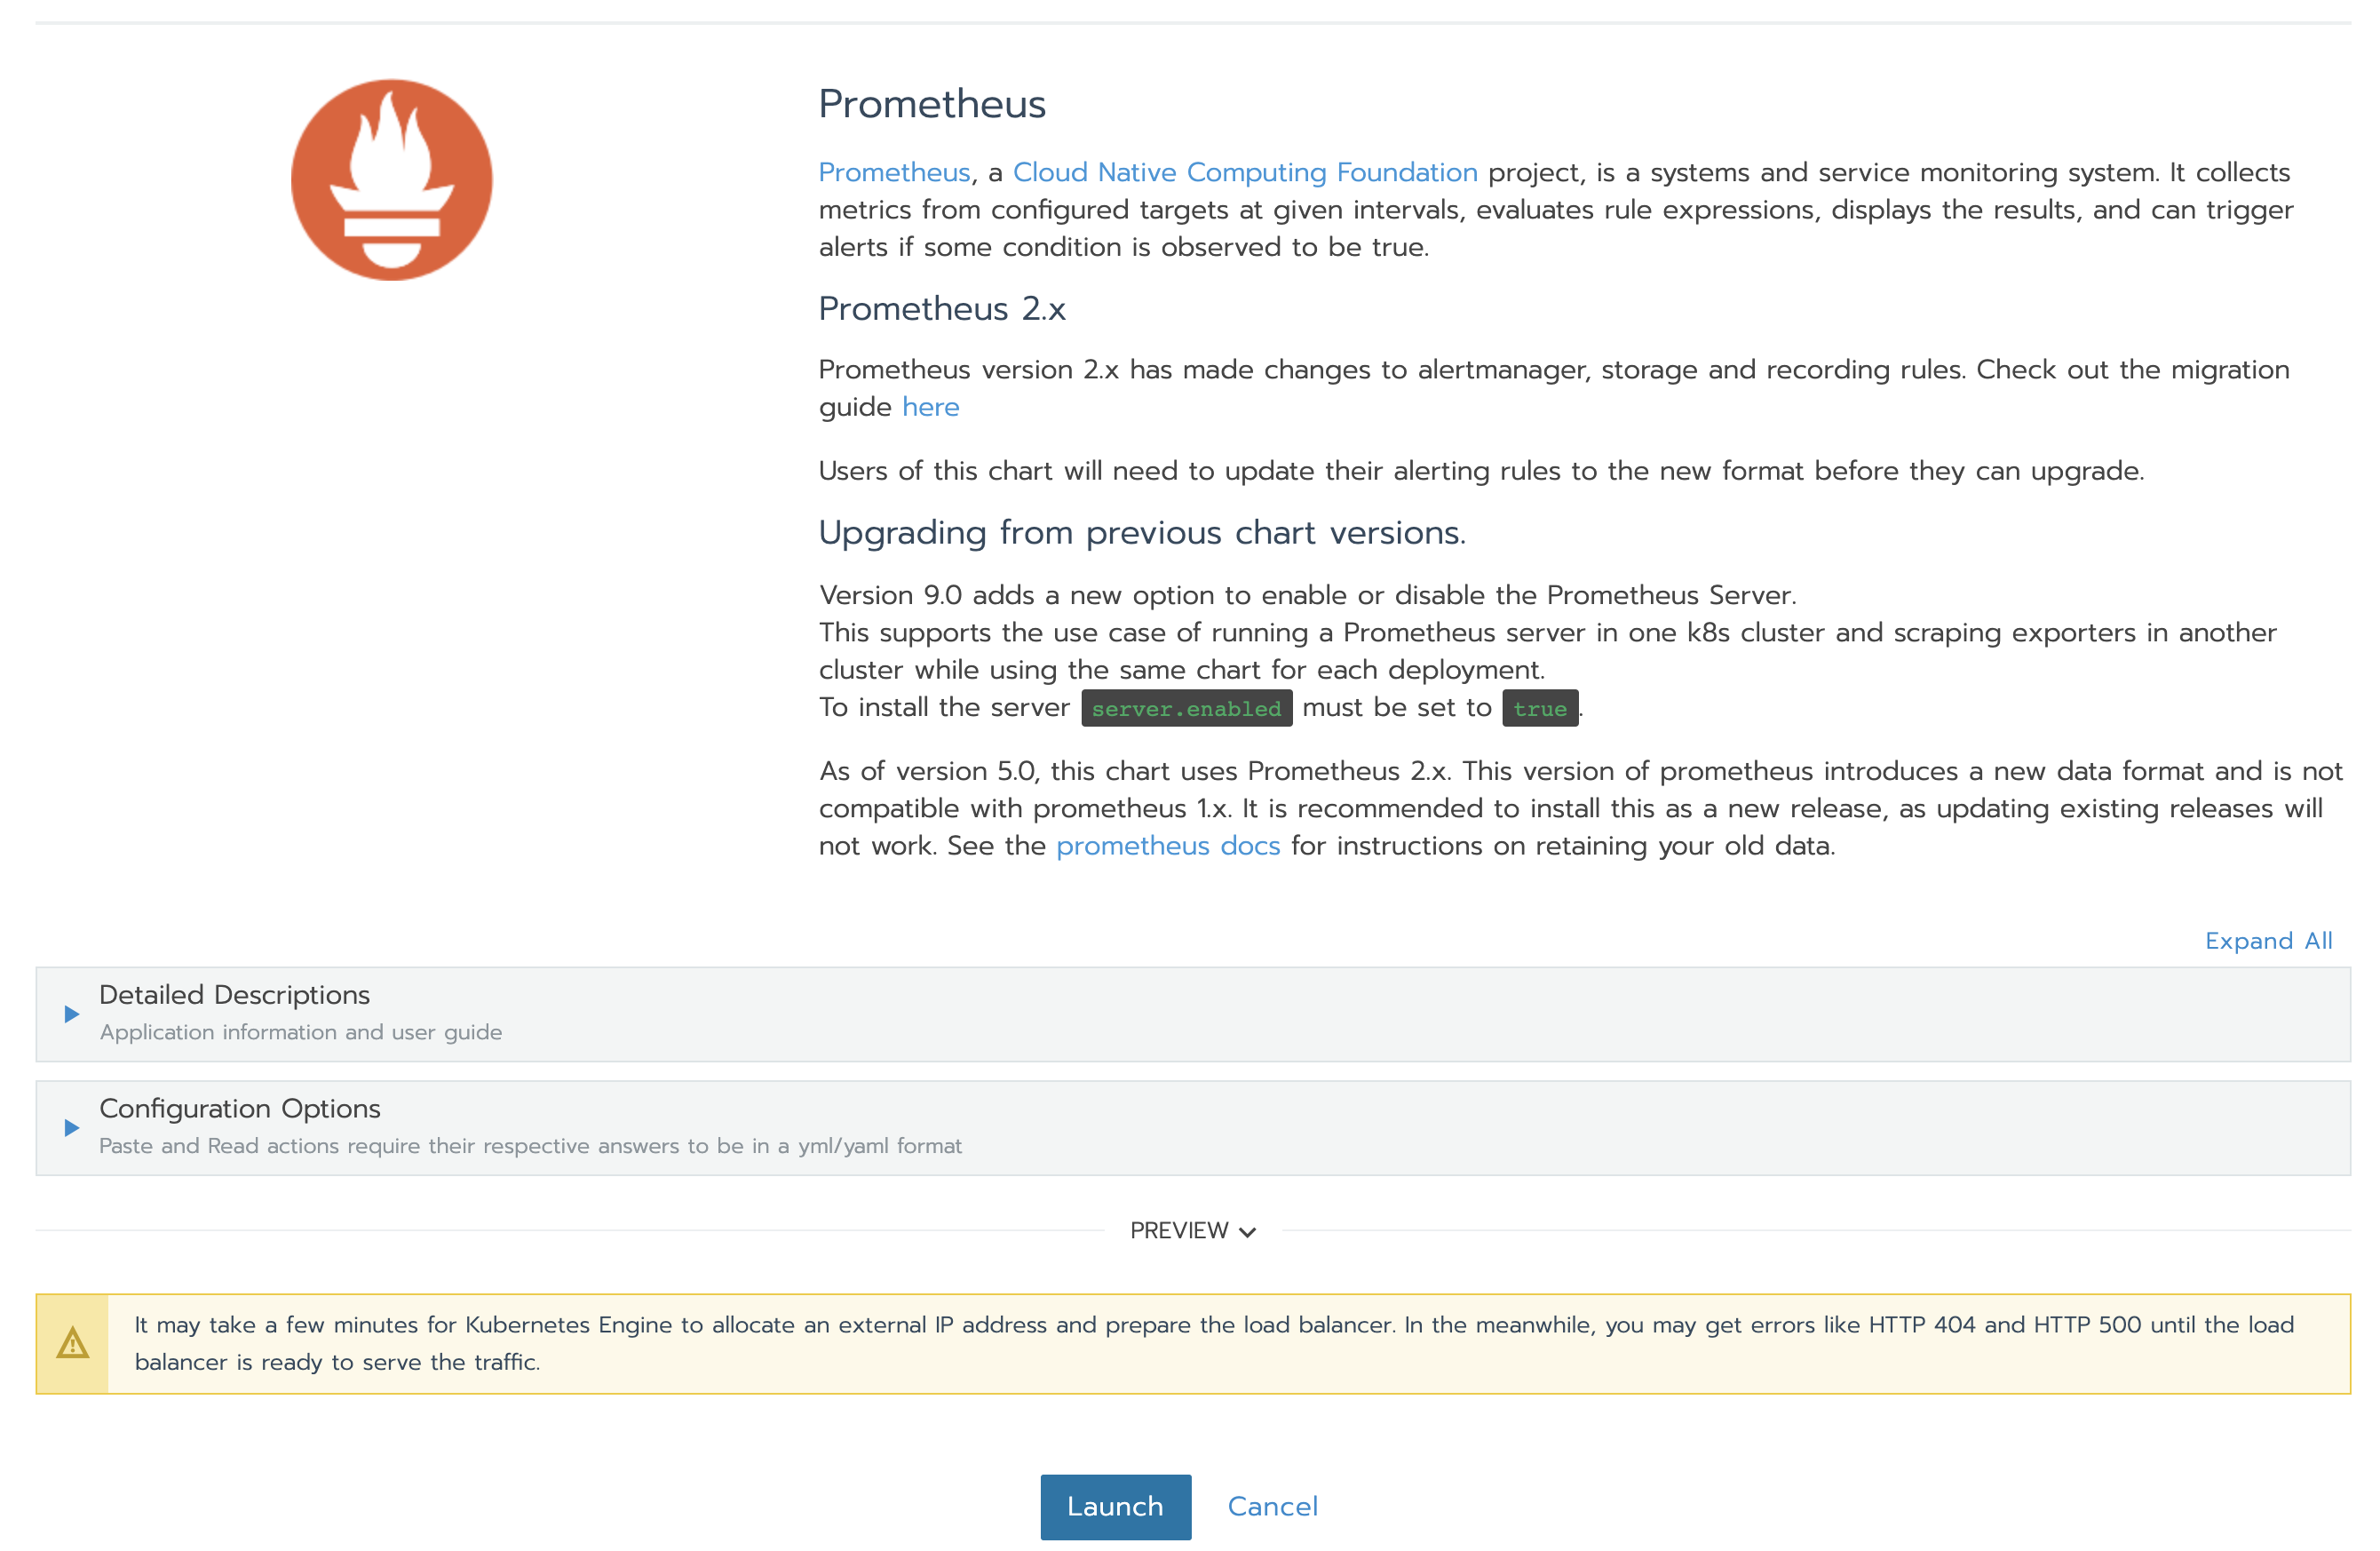Open Cloud Native Computing Foundation link

pyautogui.click(x=1245, y=172)
